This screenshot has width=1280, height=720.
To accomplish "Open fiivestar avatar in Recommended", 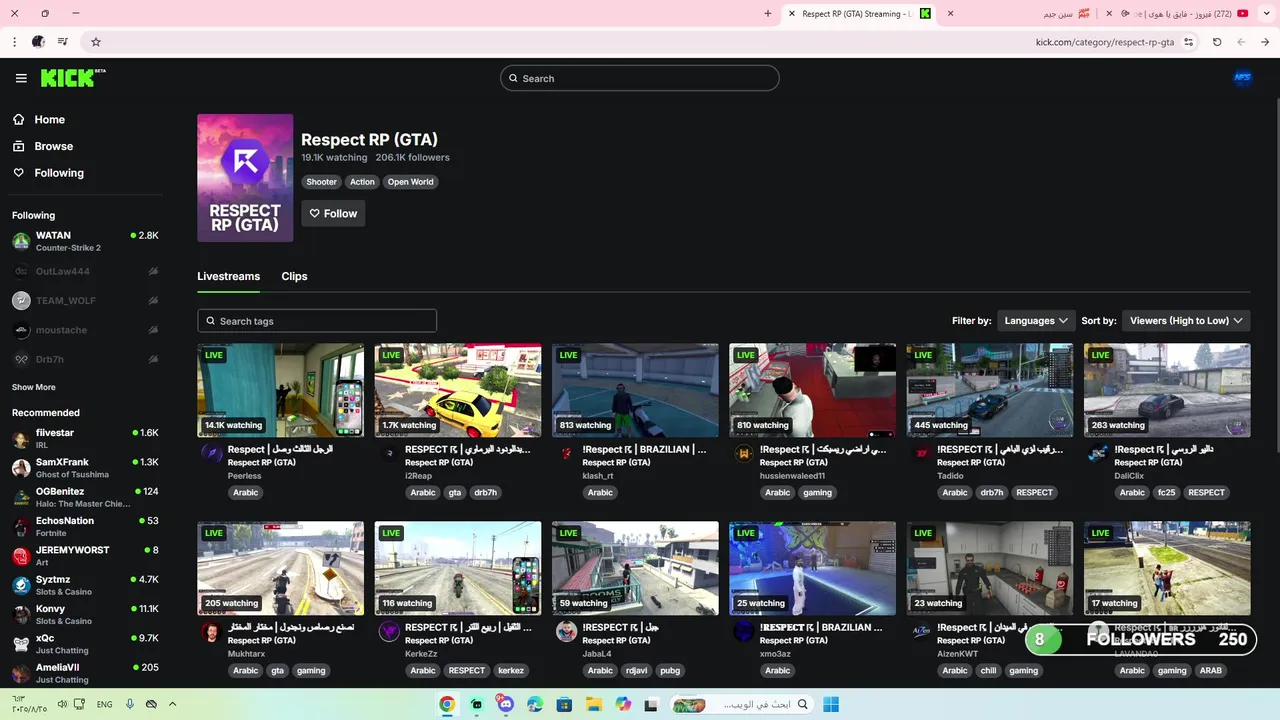I will click(21, 438).
